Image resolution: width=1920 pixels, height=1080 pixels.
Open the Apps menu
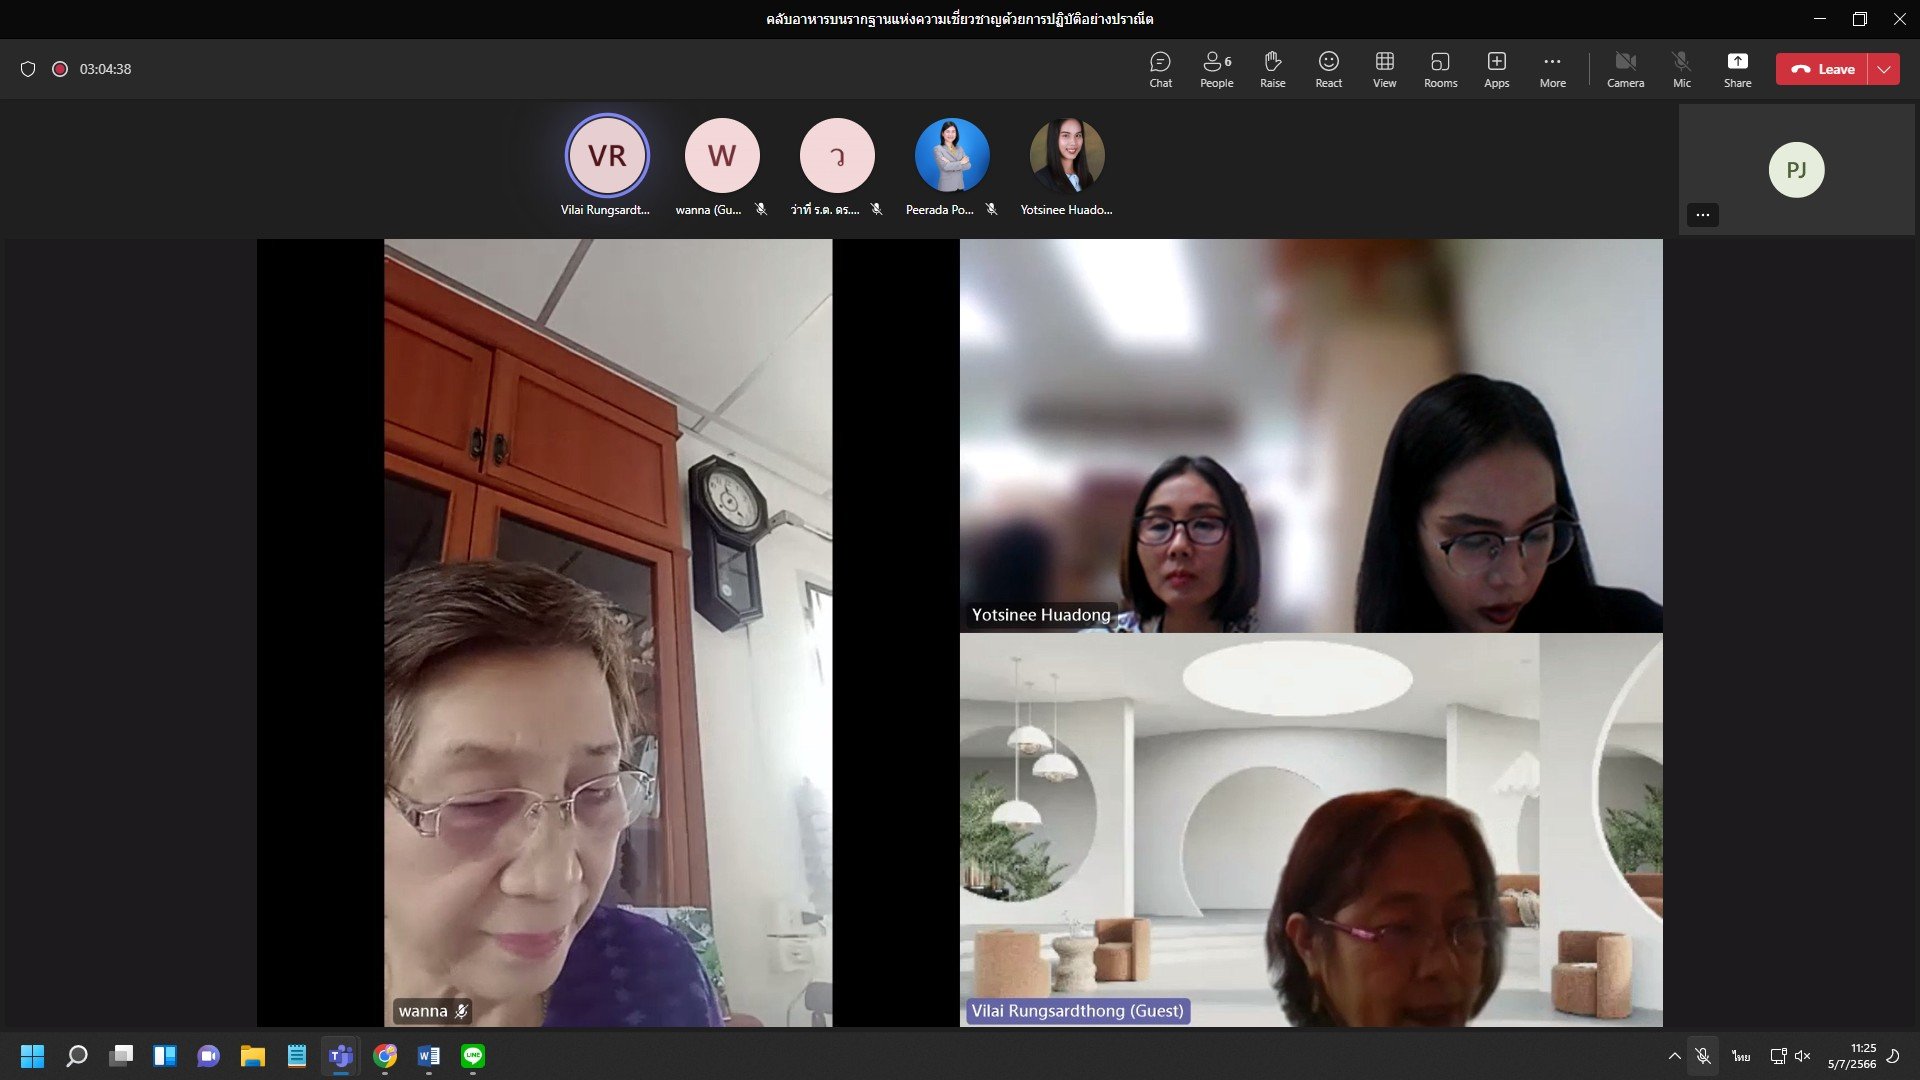pos(1496,69)
